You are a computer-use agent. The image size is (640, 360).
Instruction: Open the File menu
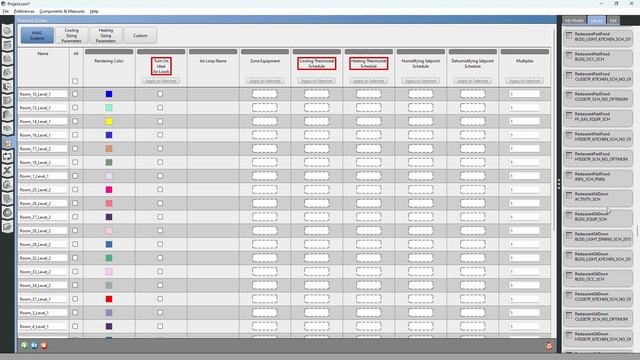tap(5, 11)
